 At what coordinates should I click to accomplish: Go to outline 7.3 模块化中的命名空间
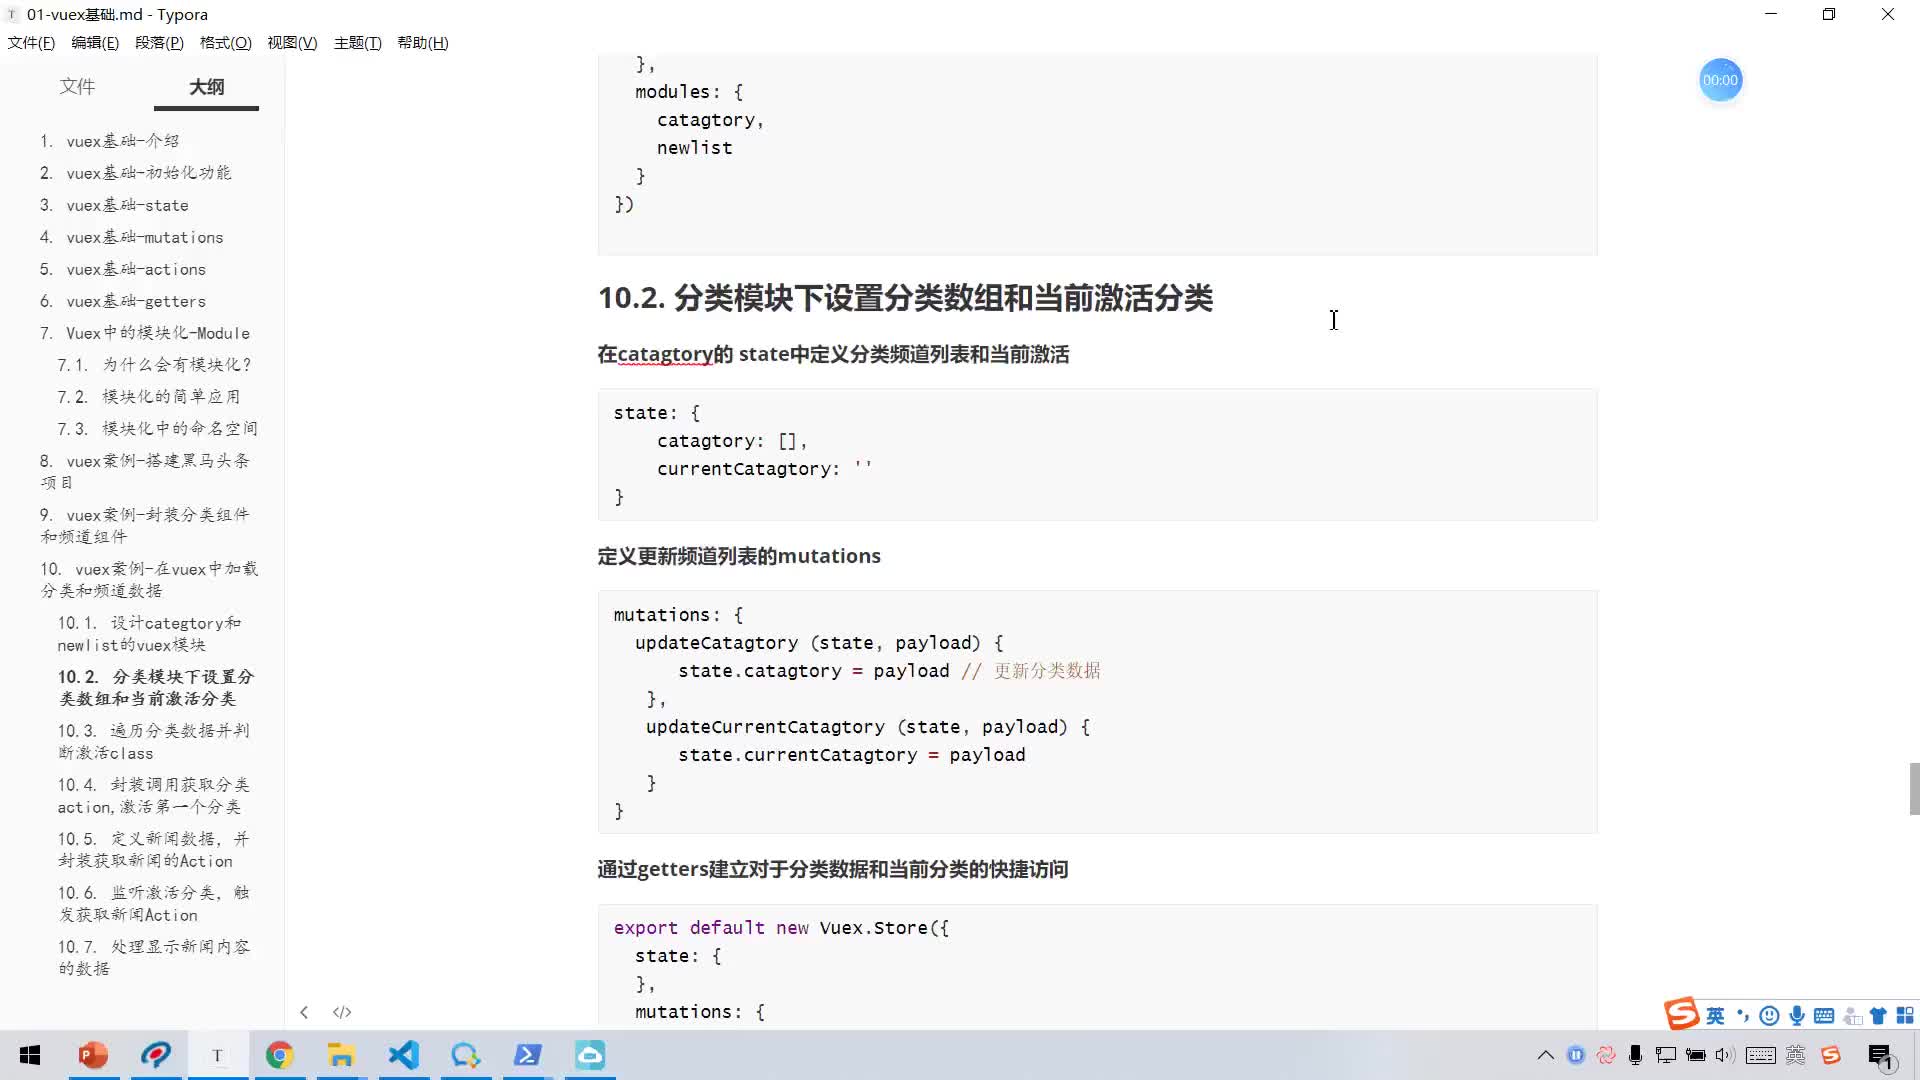(x=158, y=429)
